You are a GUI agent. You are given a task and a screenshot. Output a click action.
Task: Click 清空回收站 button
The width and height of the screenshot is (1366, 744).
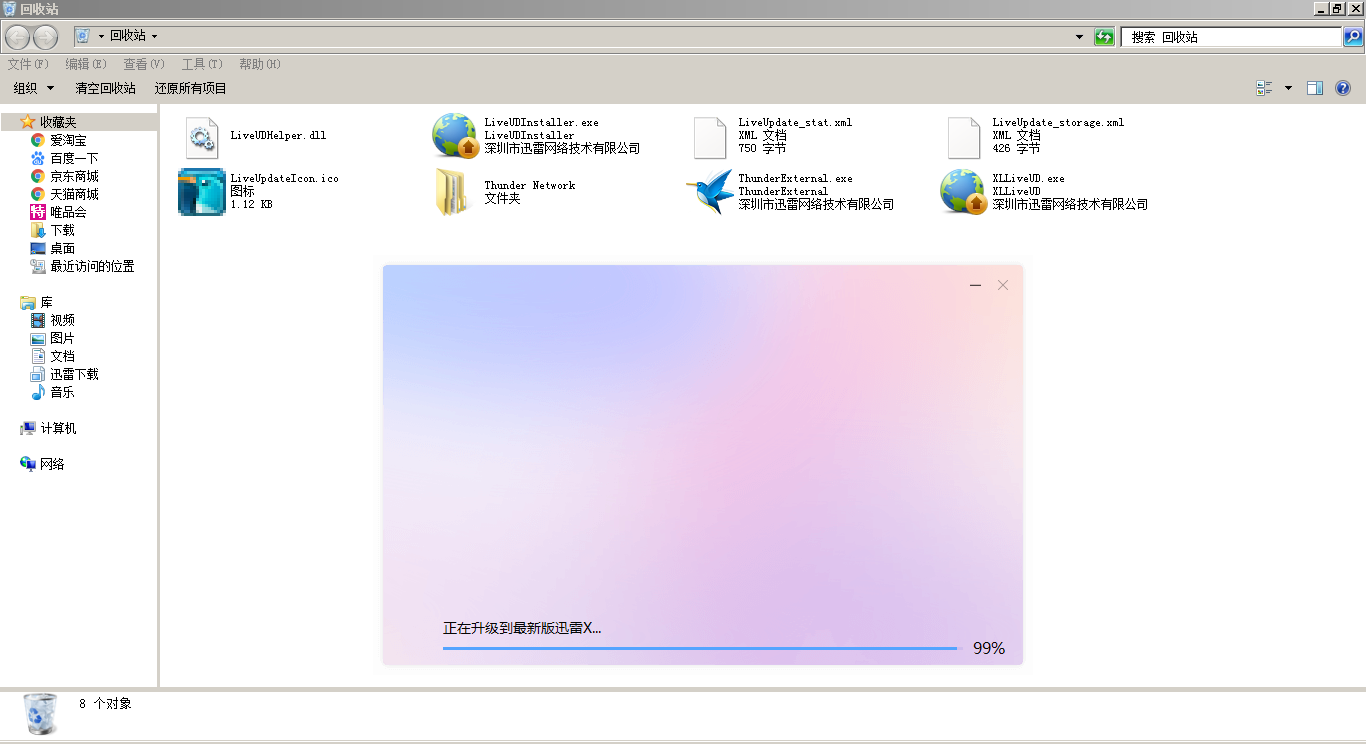(106, 88)
